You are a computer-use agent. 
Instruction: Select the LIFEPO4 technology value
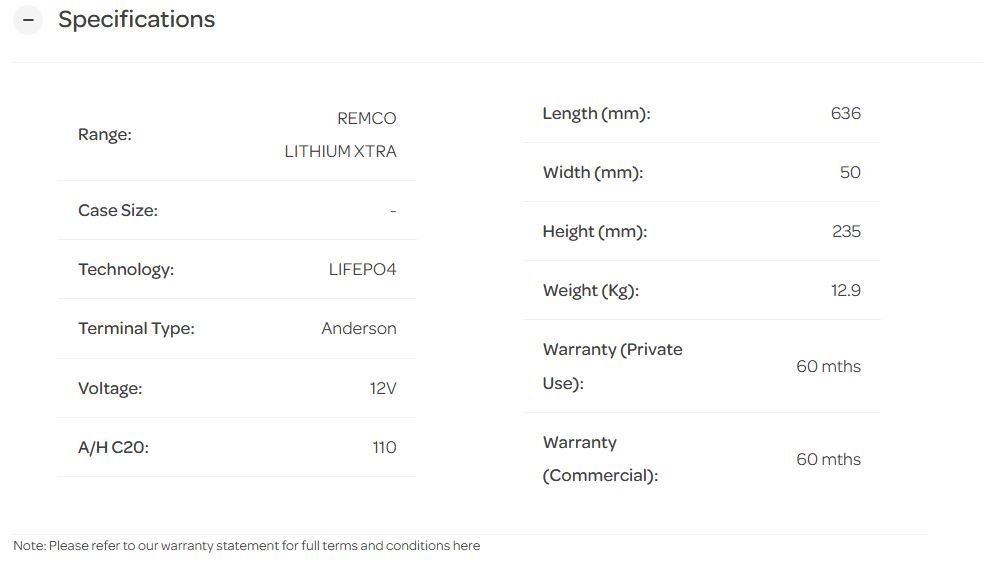tap(362, 269)
